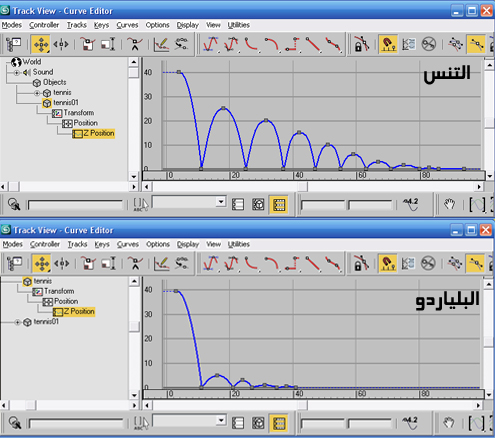
Task: Toggle Snap Frames magnet in top toolbar
Action: click(388, 44)
